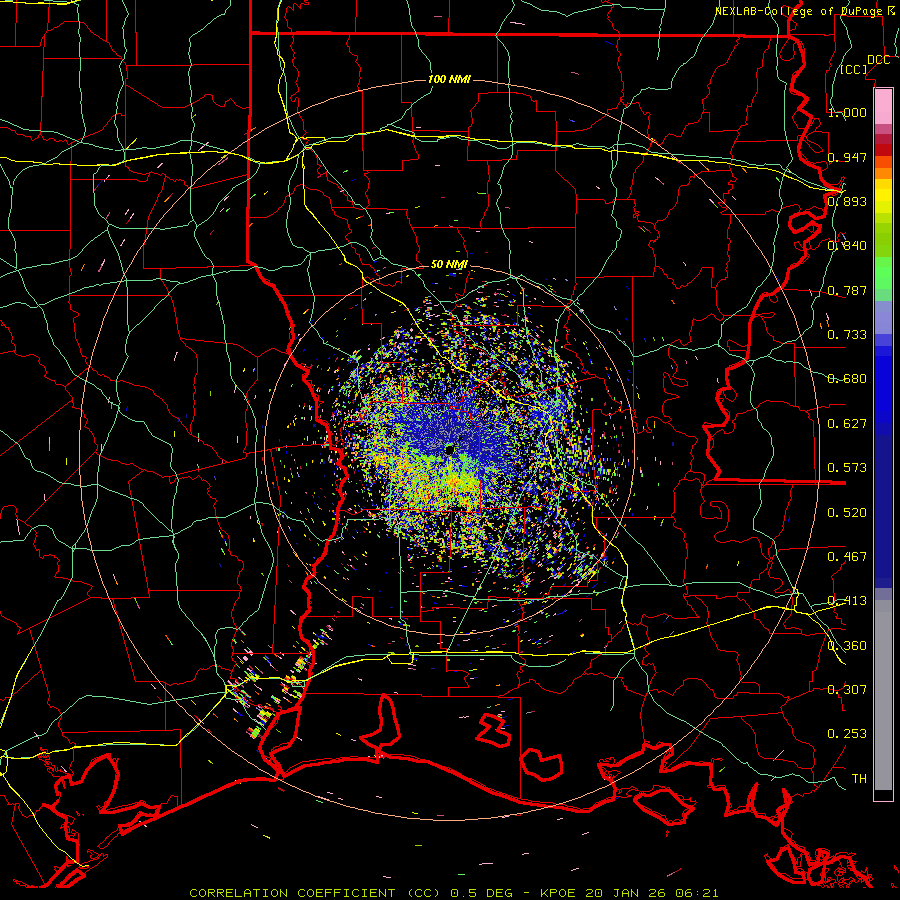The height and width of the screenshot is (900, 900).
Task: Click the TH label at the scale bottom
Action: 859,779
